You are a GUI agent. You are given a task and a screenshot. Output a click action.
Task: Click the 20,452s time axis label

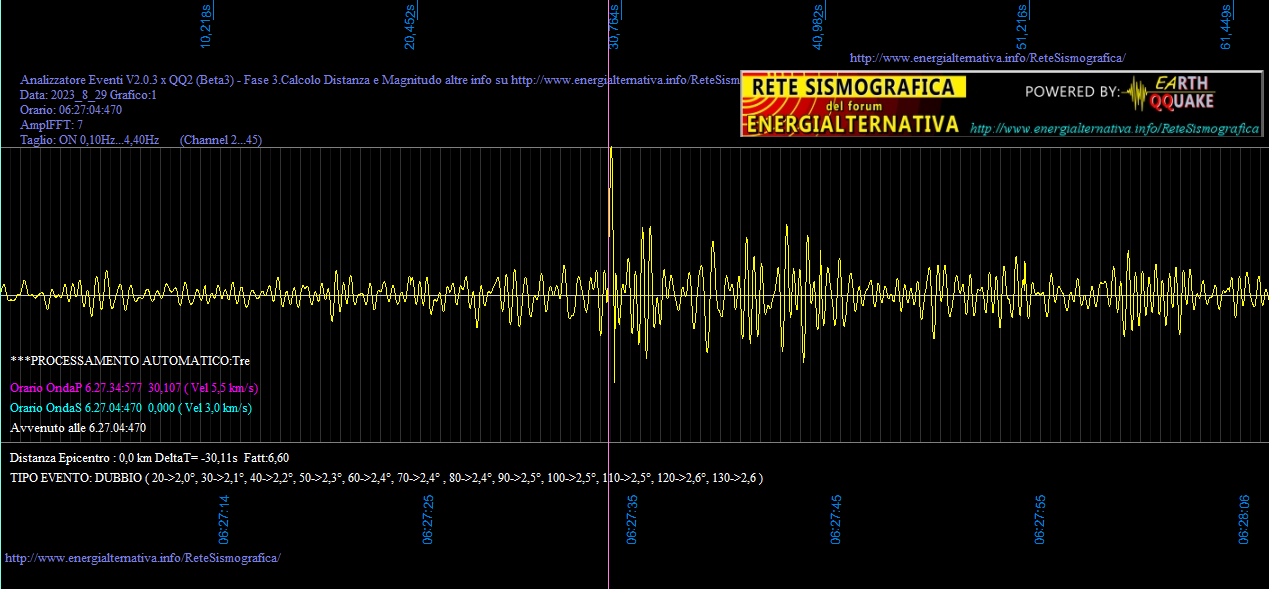pos(410,27)
